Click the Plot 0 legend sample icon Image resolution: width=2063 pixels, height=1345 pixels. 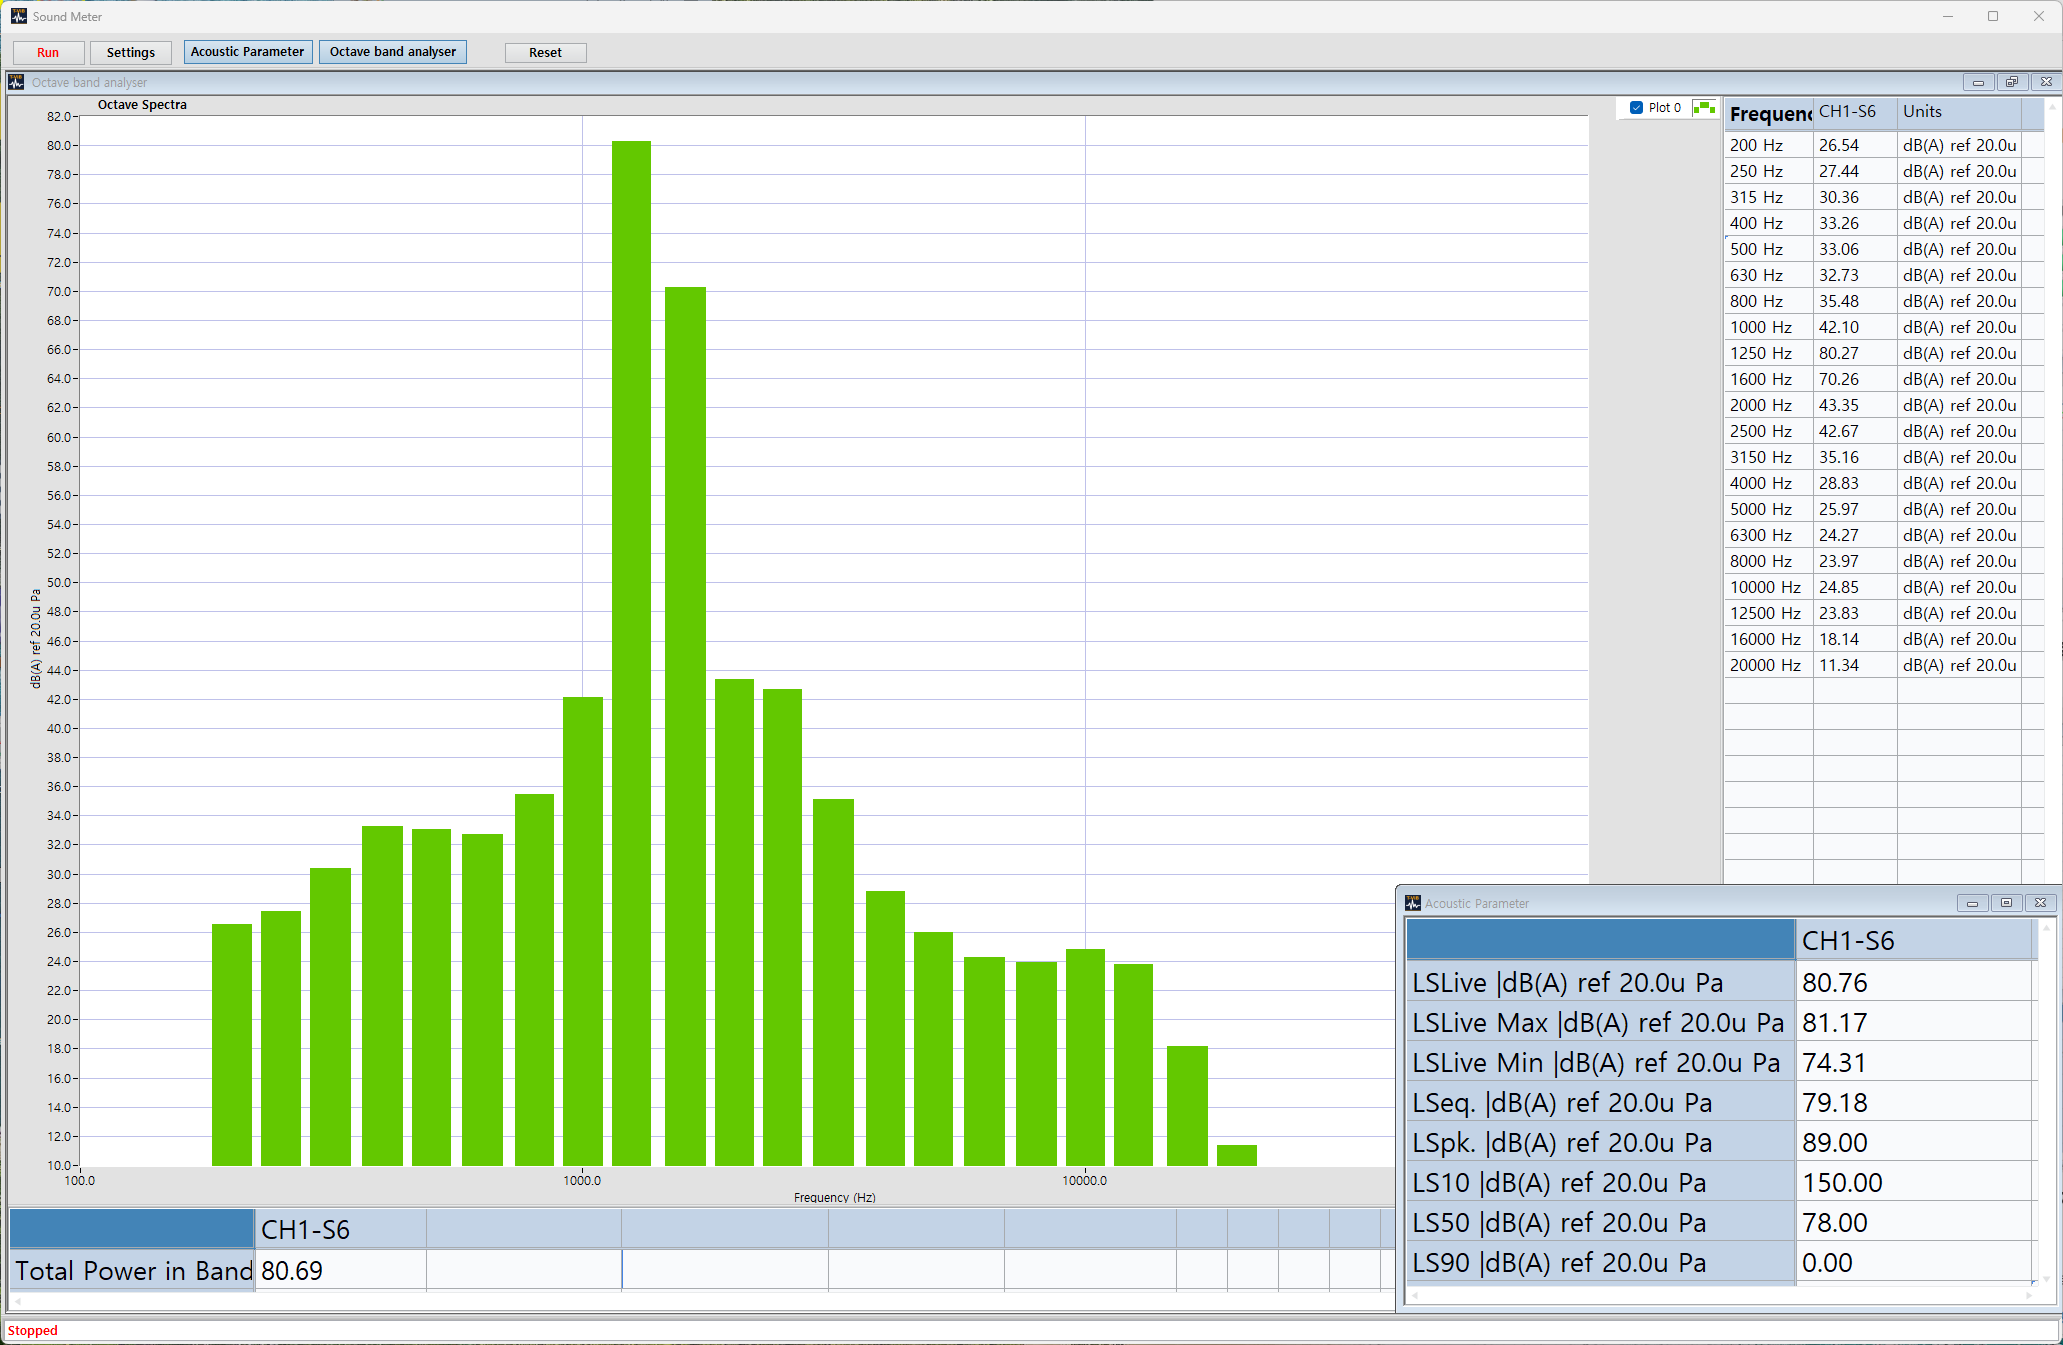tap(1704, 108)
